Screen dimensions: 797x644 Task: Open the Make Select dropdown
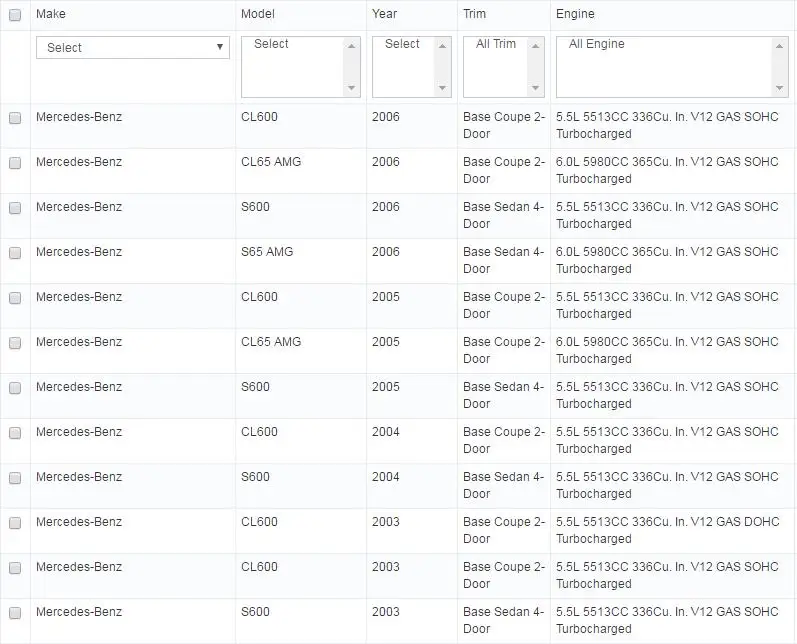point(133,47)
